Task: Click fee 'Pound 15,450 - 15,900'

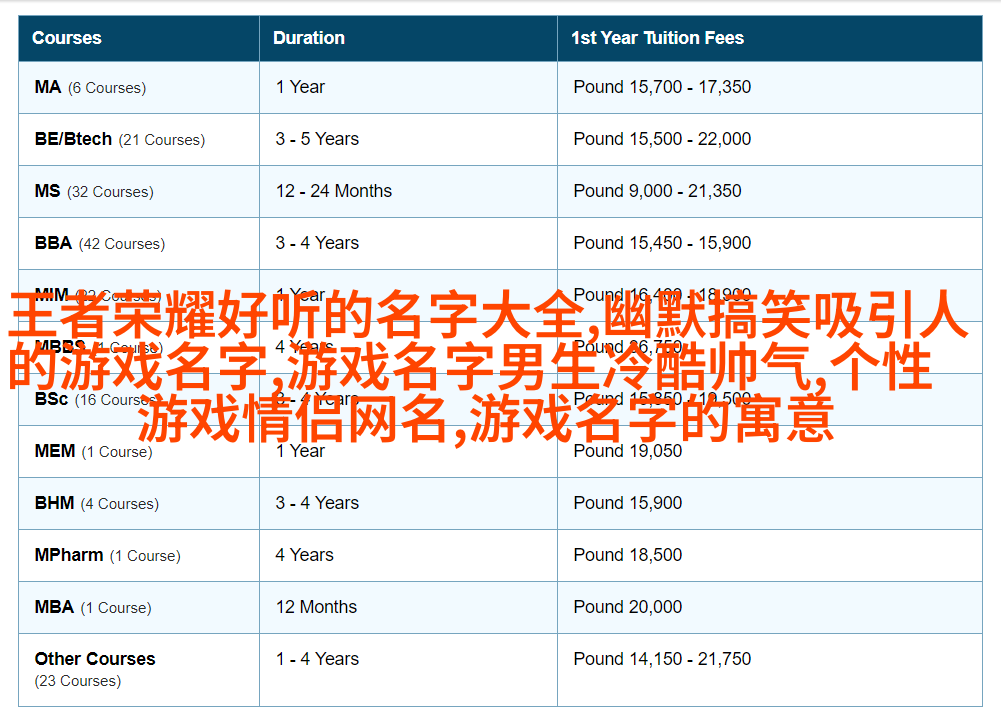Action: (x=662, y=243)
